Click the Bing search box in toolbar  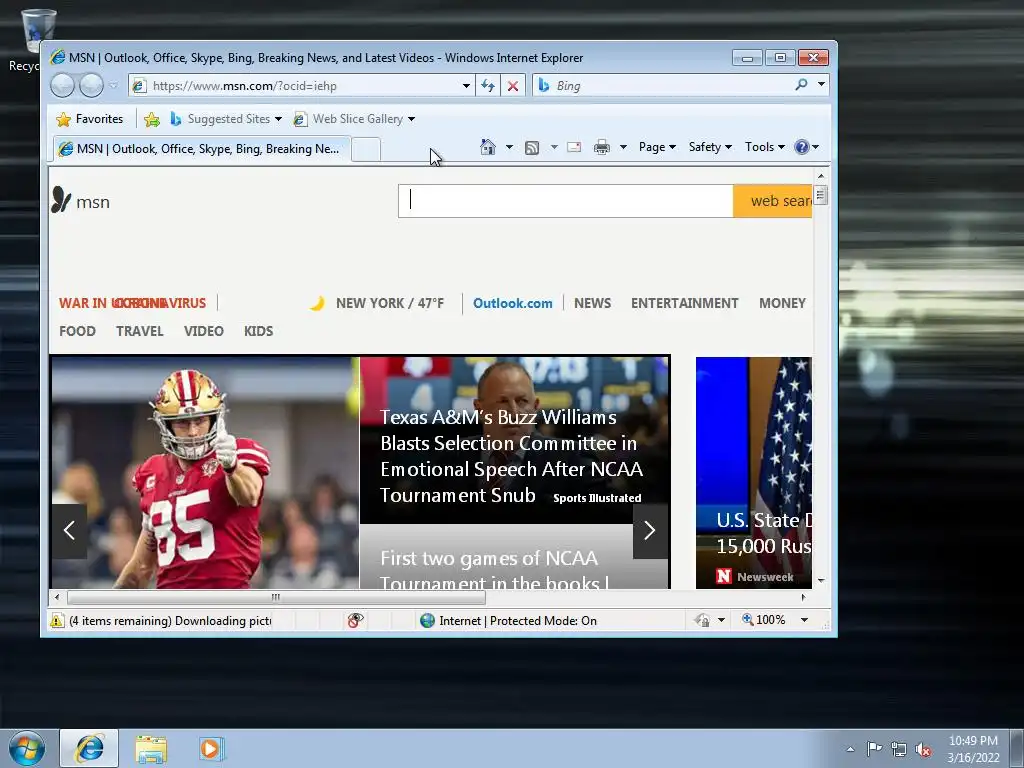(x=663, y=86)
